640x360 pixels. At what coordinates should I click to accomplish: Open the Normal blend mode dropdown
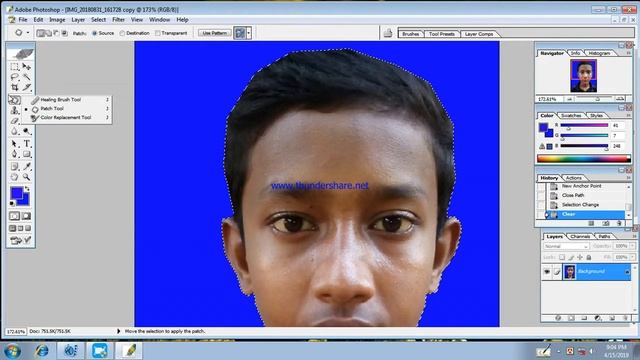pyautogui.click(x=566, y=246)
